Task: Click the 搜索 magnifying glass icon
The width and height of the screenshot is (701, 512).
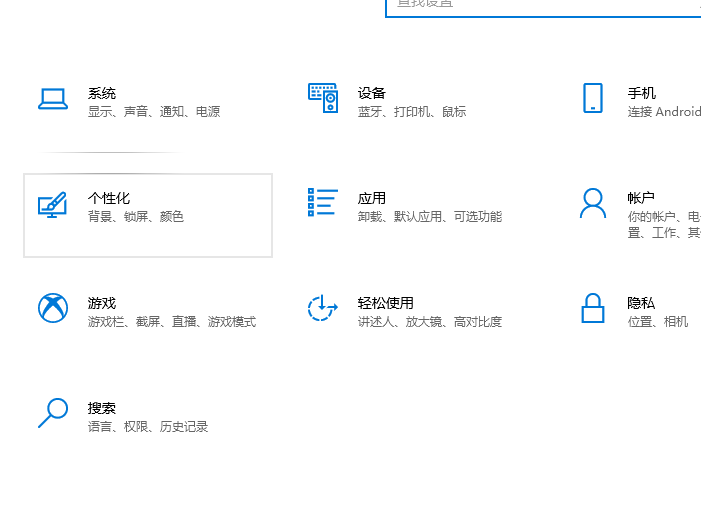Action: click(52, 413)
